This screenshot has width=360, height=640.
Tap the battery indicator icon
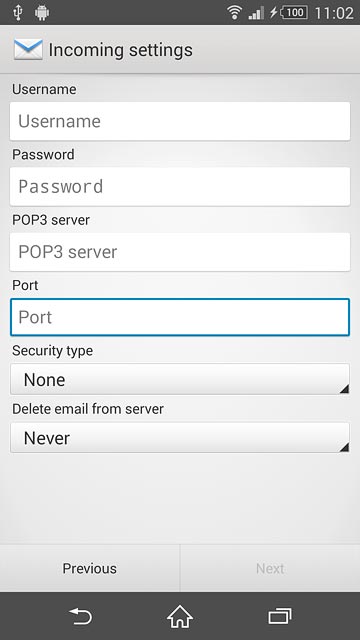293,13
